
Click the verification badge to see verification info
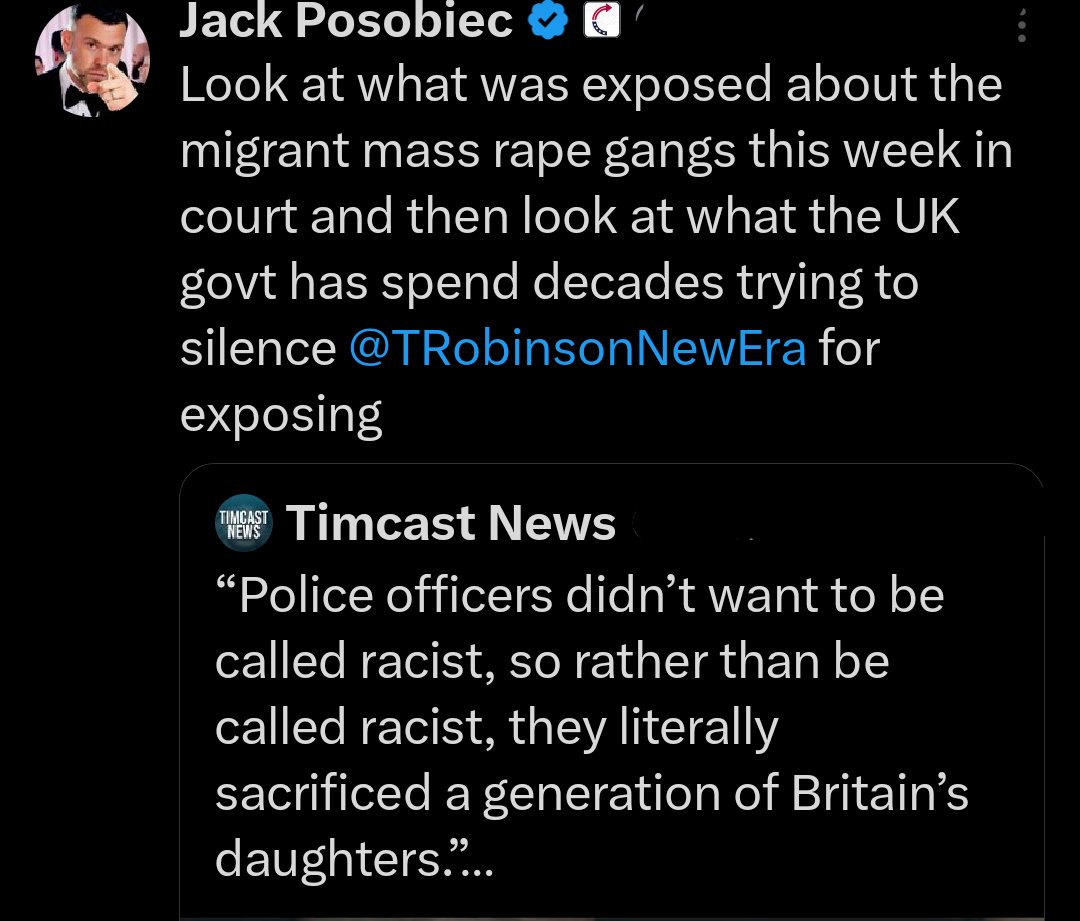546,18
